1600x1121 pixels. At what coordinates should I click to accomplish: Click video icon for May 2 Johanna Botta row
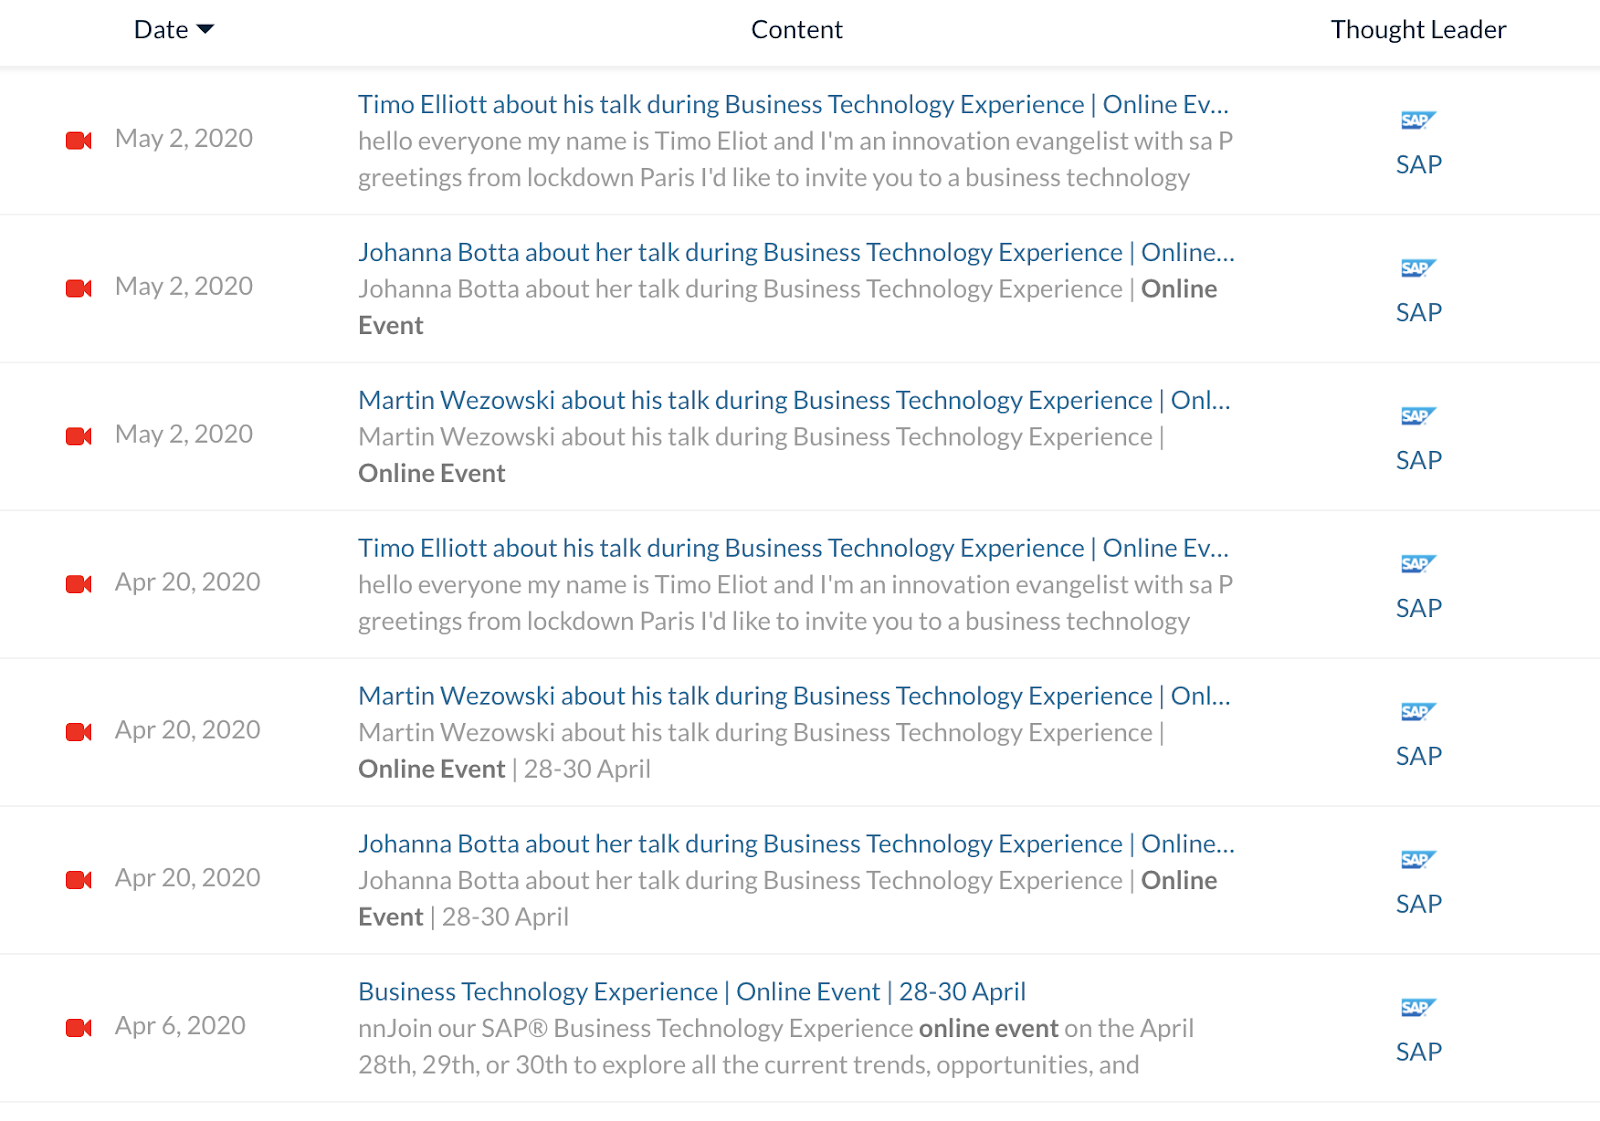coord(79,288)
